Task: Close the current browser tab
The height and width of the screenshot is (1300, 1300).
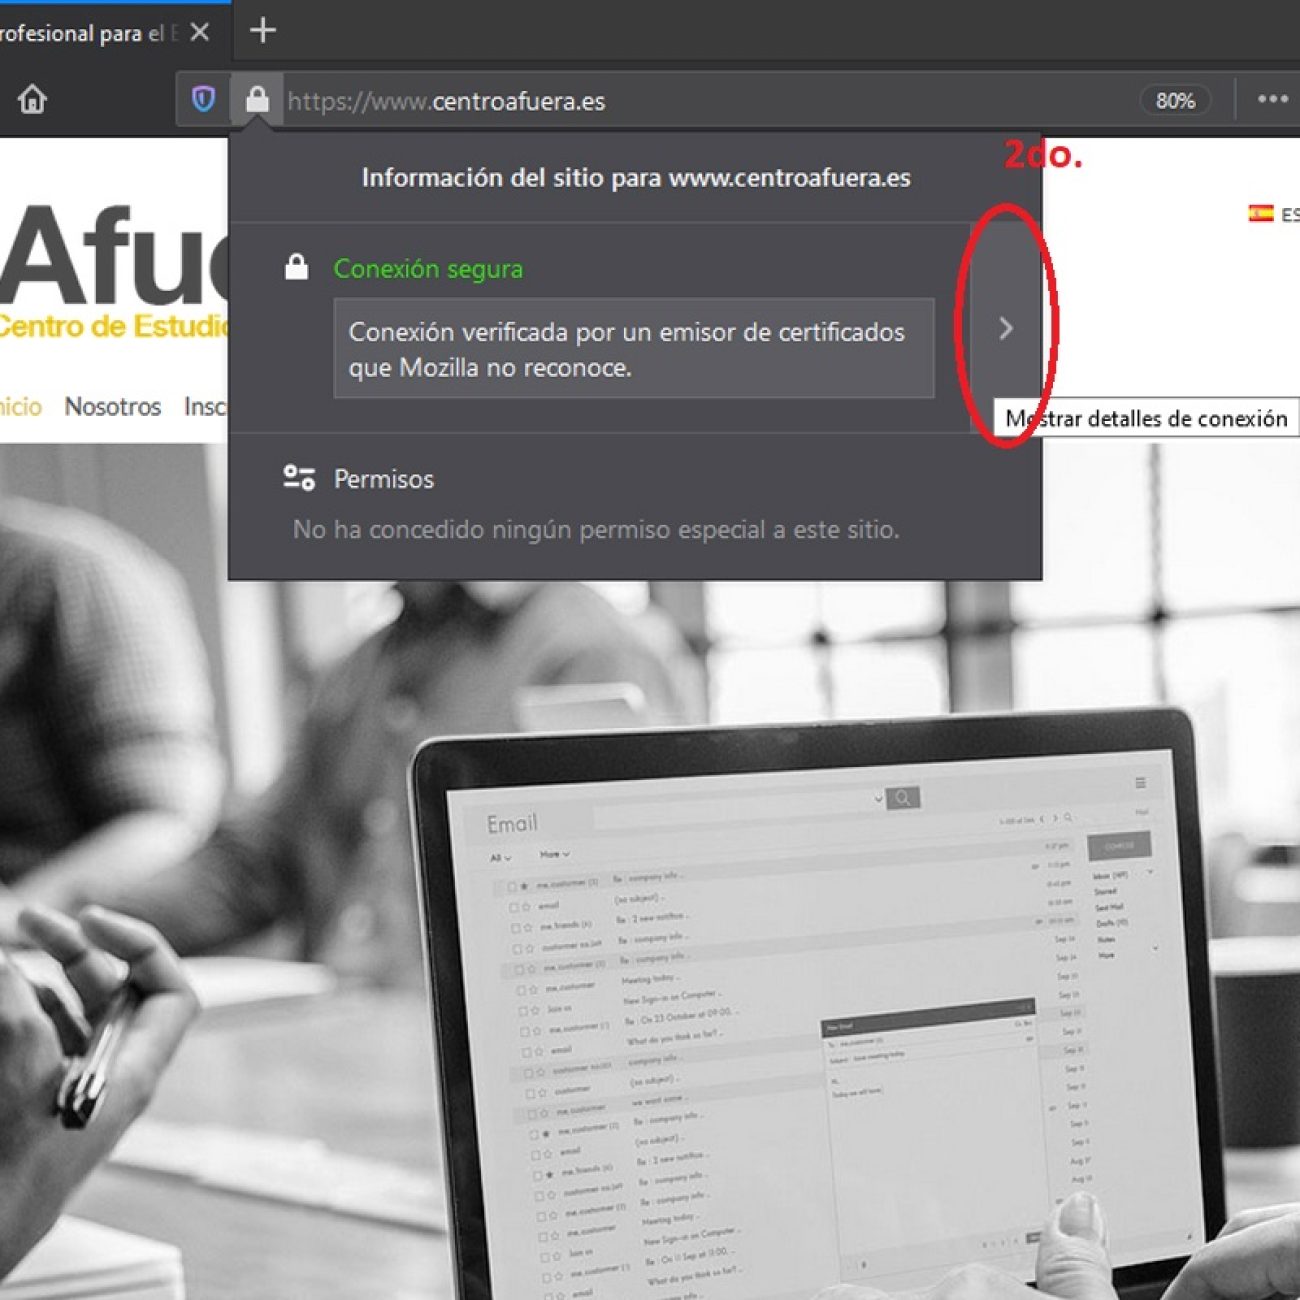Action: click(199, 33)
